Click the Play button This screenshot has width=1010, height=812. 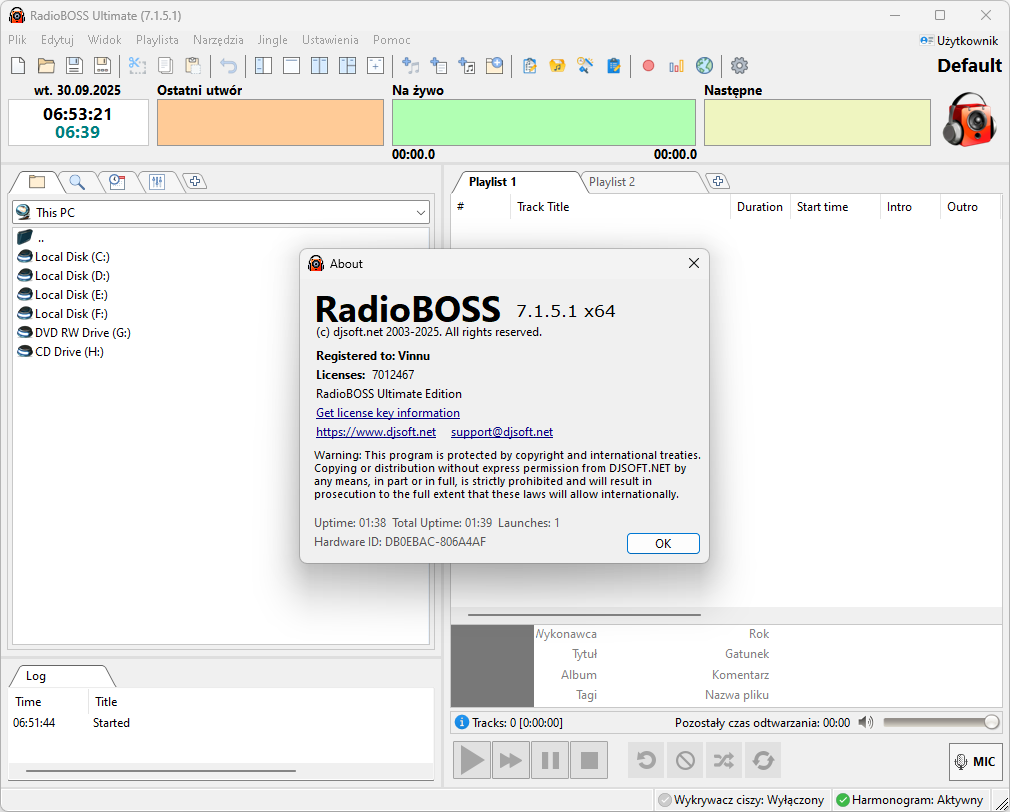pyautogui.click(x=472, y=760)
